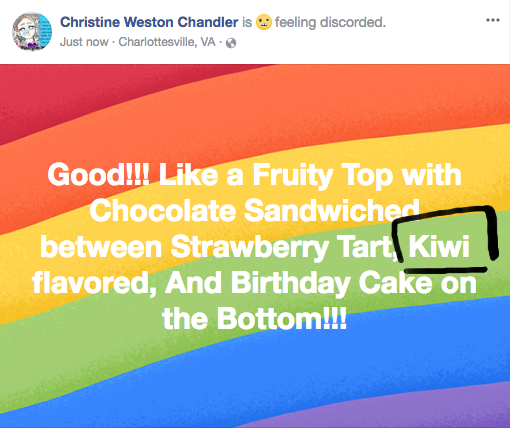
Task: Click the "Just now" timestamp link
Action: [84, 42]
